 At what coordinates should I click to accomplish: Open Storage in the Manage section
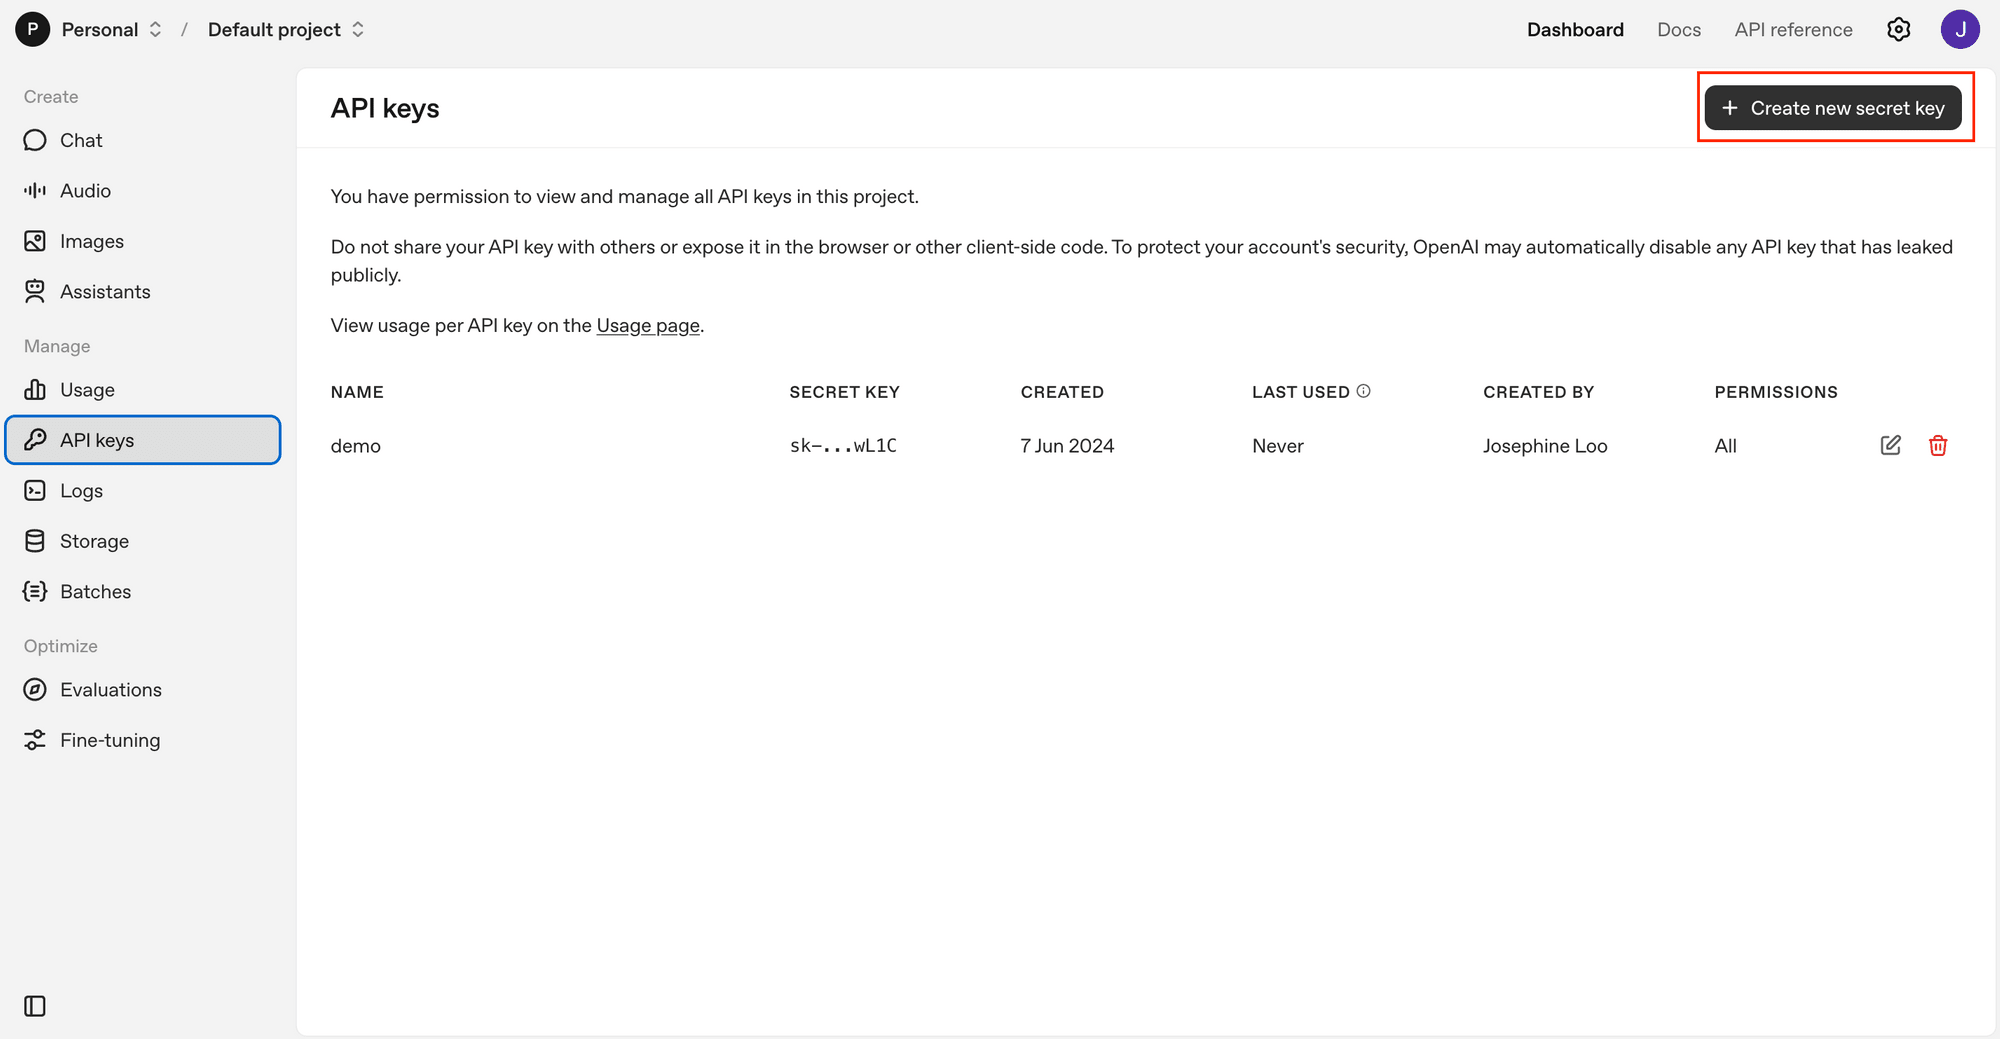94,542
